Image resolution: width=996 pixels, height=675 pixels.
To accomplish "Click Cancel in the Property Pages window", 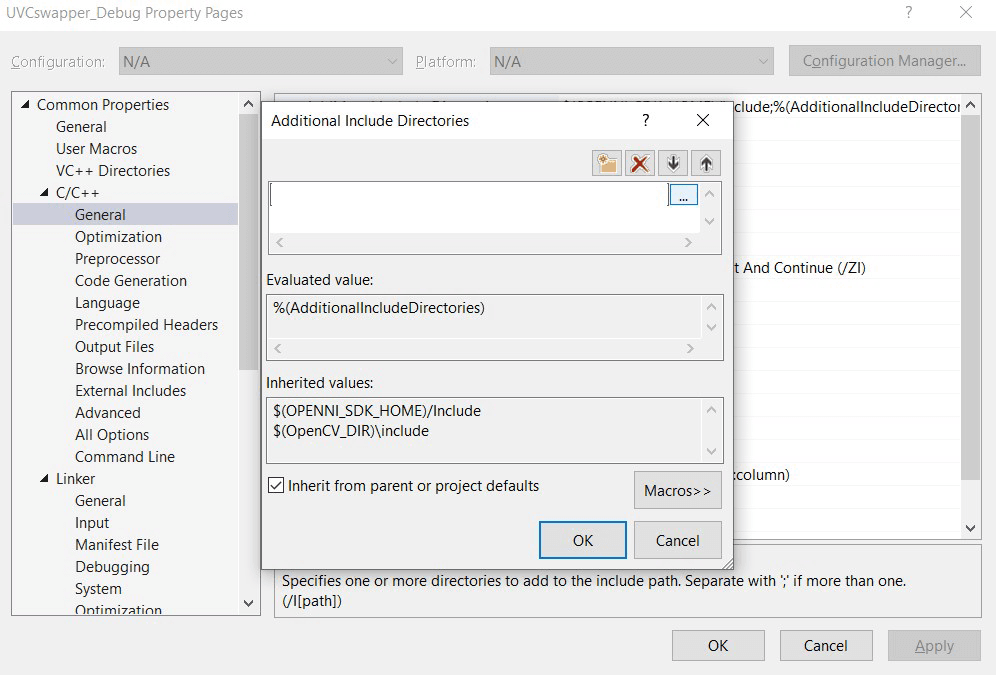I will coord(826,646).
